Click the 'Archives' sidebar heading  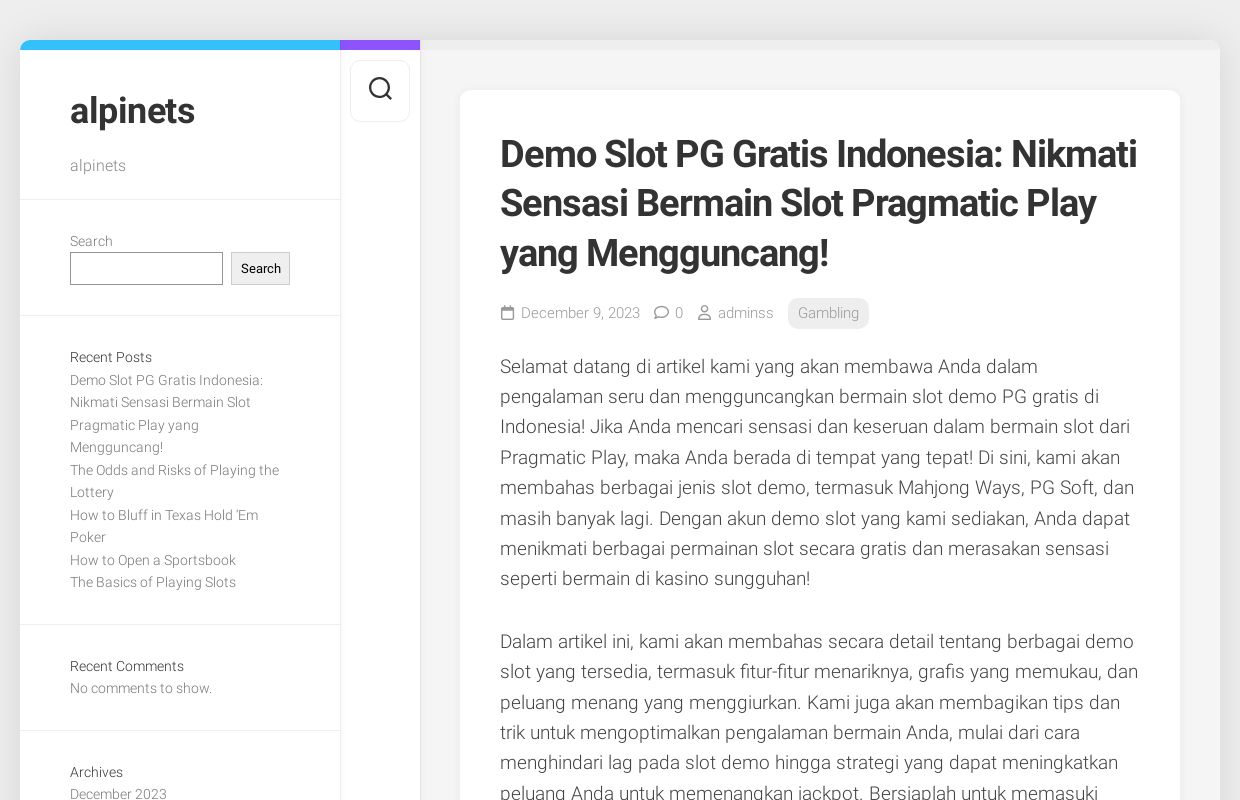[x=96, y=772]
